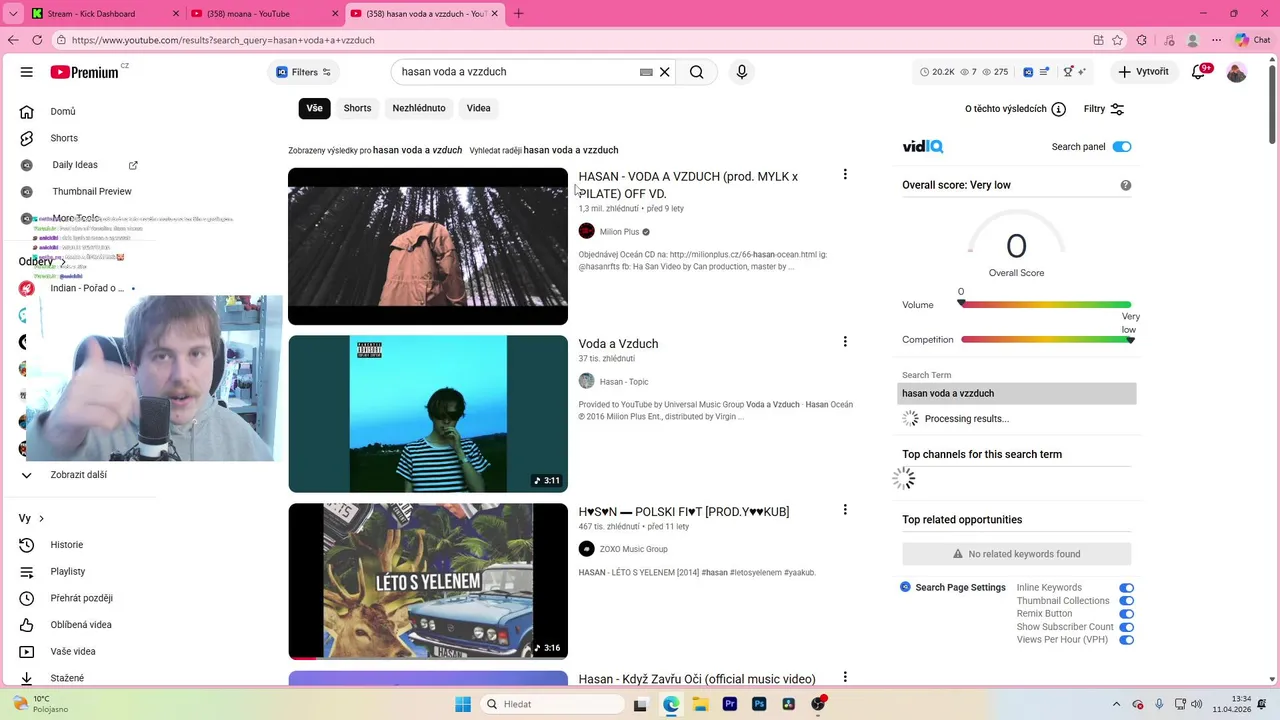Click the vidIQ blue logo icon in top bar
This screenshot has height=720, width=1280.
click(1028, 72)
